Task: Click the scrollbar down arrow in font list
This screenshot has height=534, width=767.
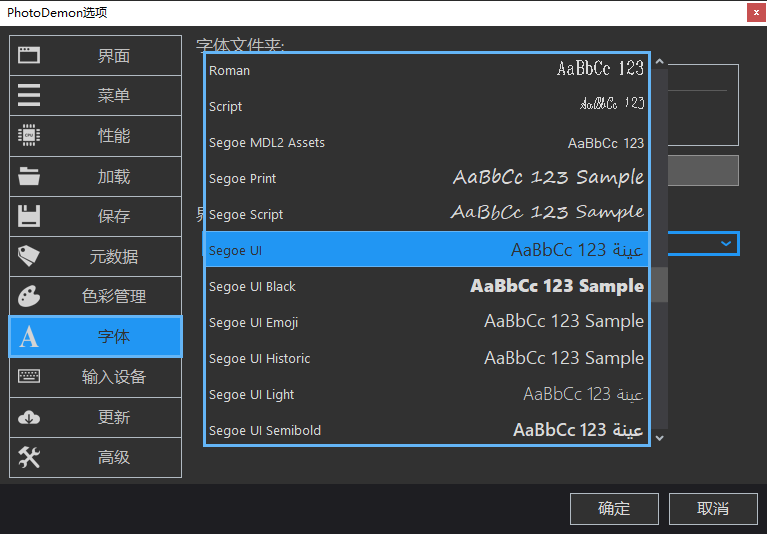Action: (659, 437)
